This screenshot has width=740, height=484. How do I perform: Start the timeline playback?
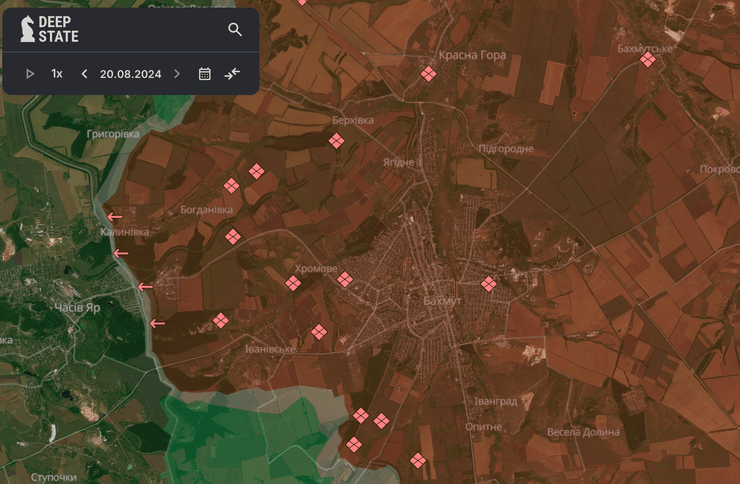[30, 74]
